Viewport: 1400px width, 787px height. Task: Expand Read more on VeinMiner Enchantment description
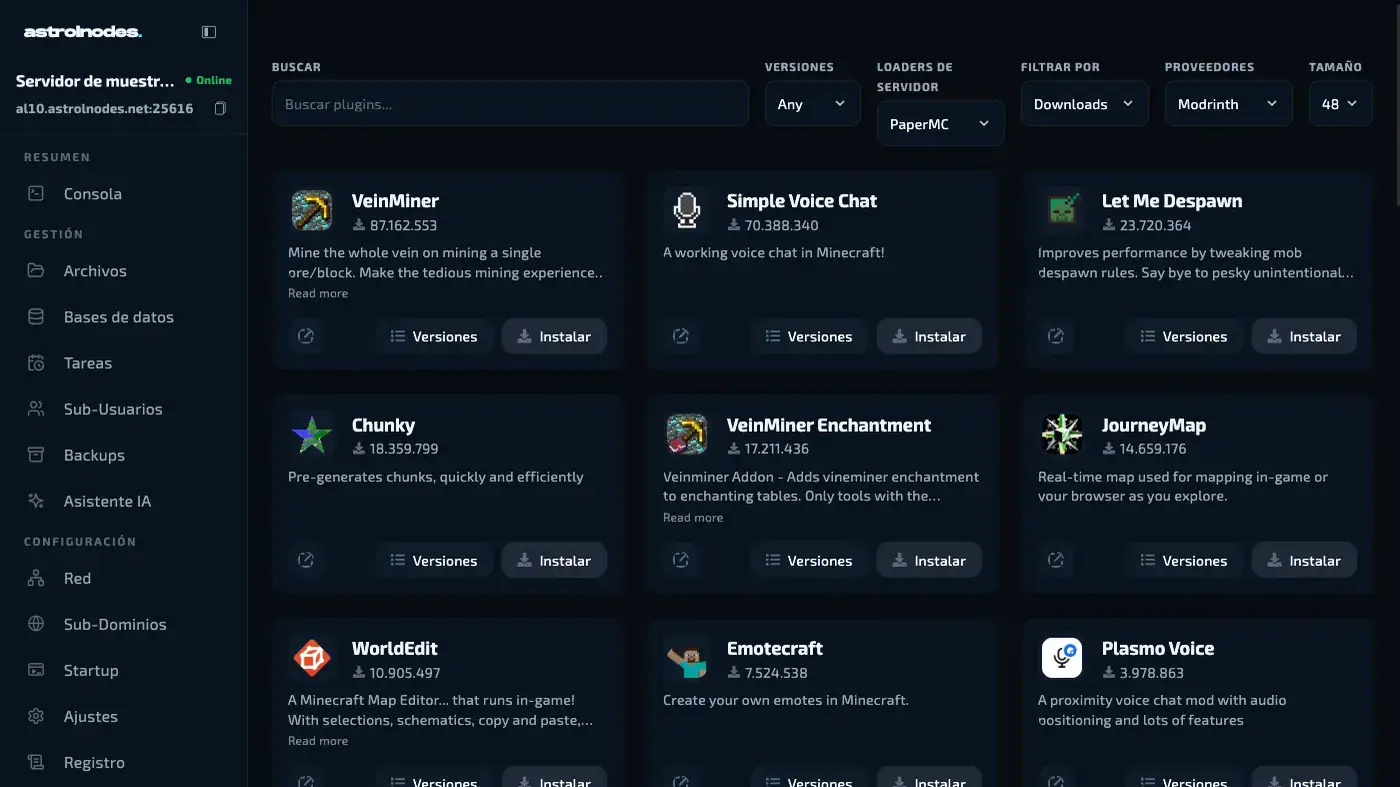click(693, 517)
